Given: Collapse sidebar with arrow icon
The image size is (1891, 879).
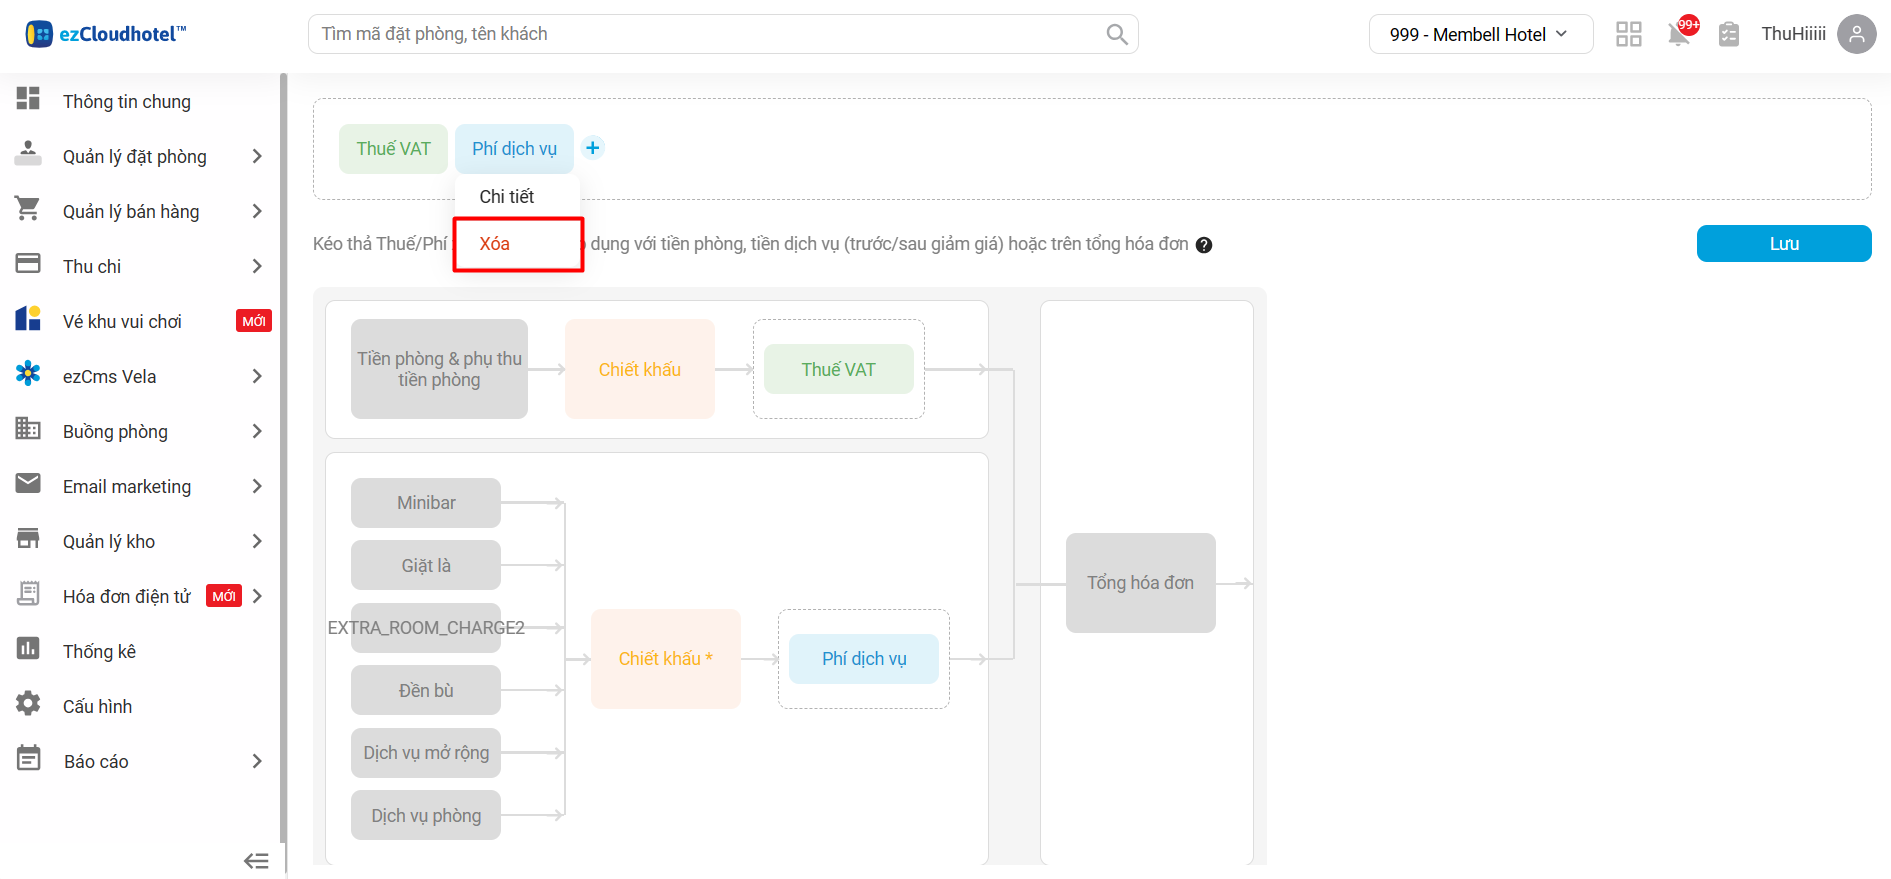Looking at the screenshot, I should pyautogui.click(x=256, y=860).
